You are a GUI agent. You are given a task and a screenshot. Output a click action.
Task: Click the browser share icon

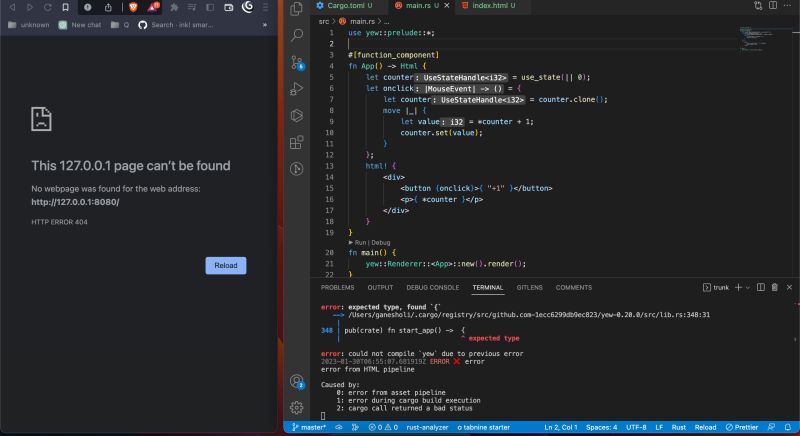point(108,7)
